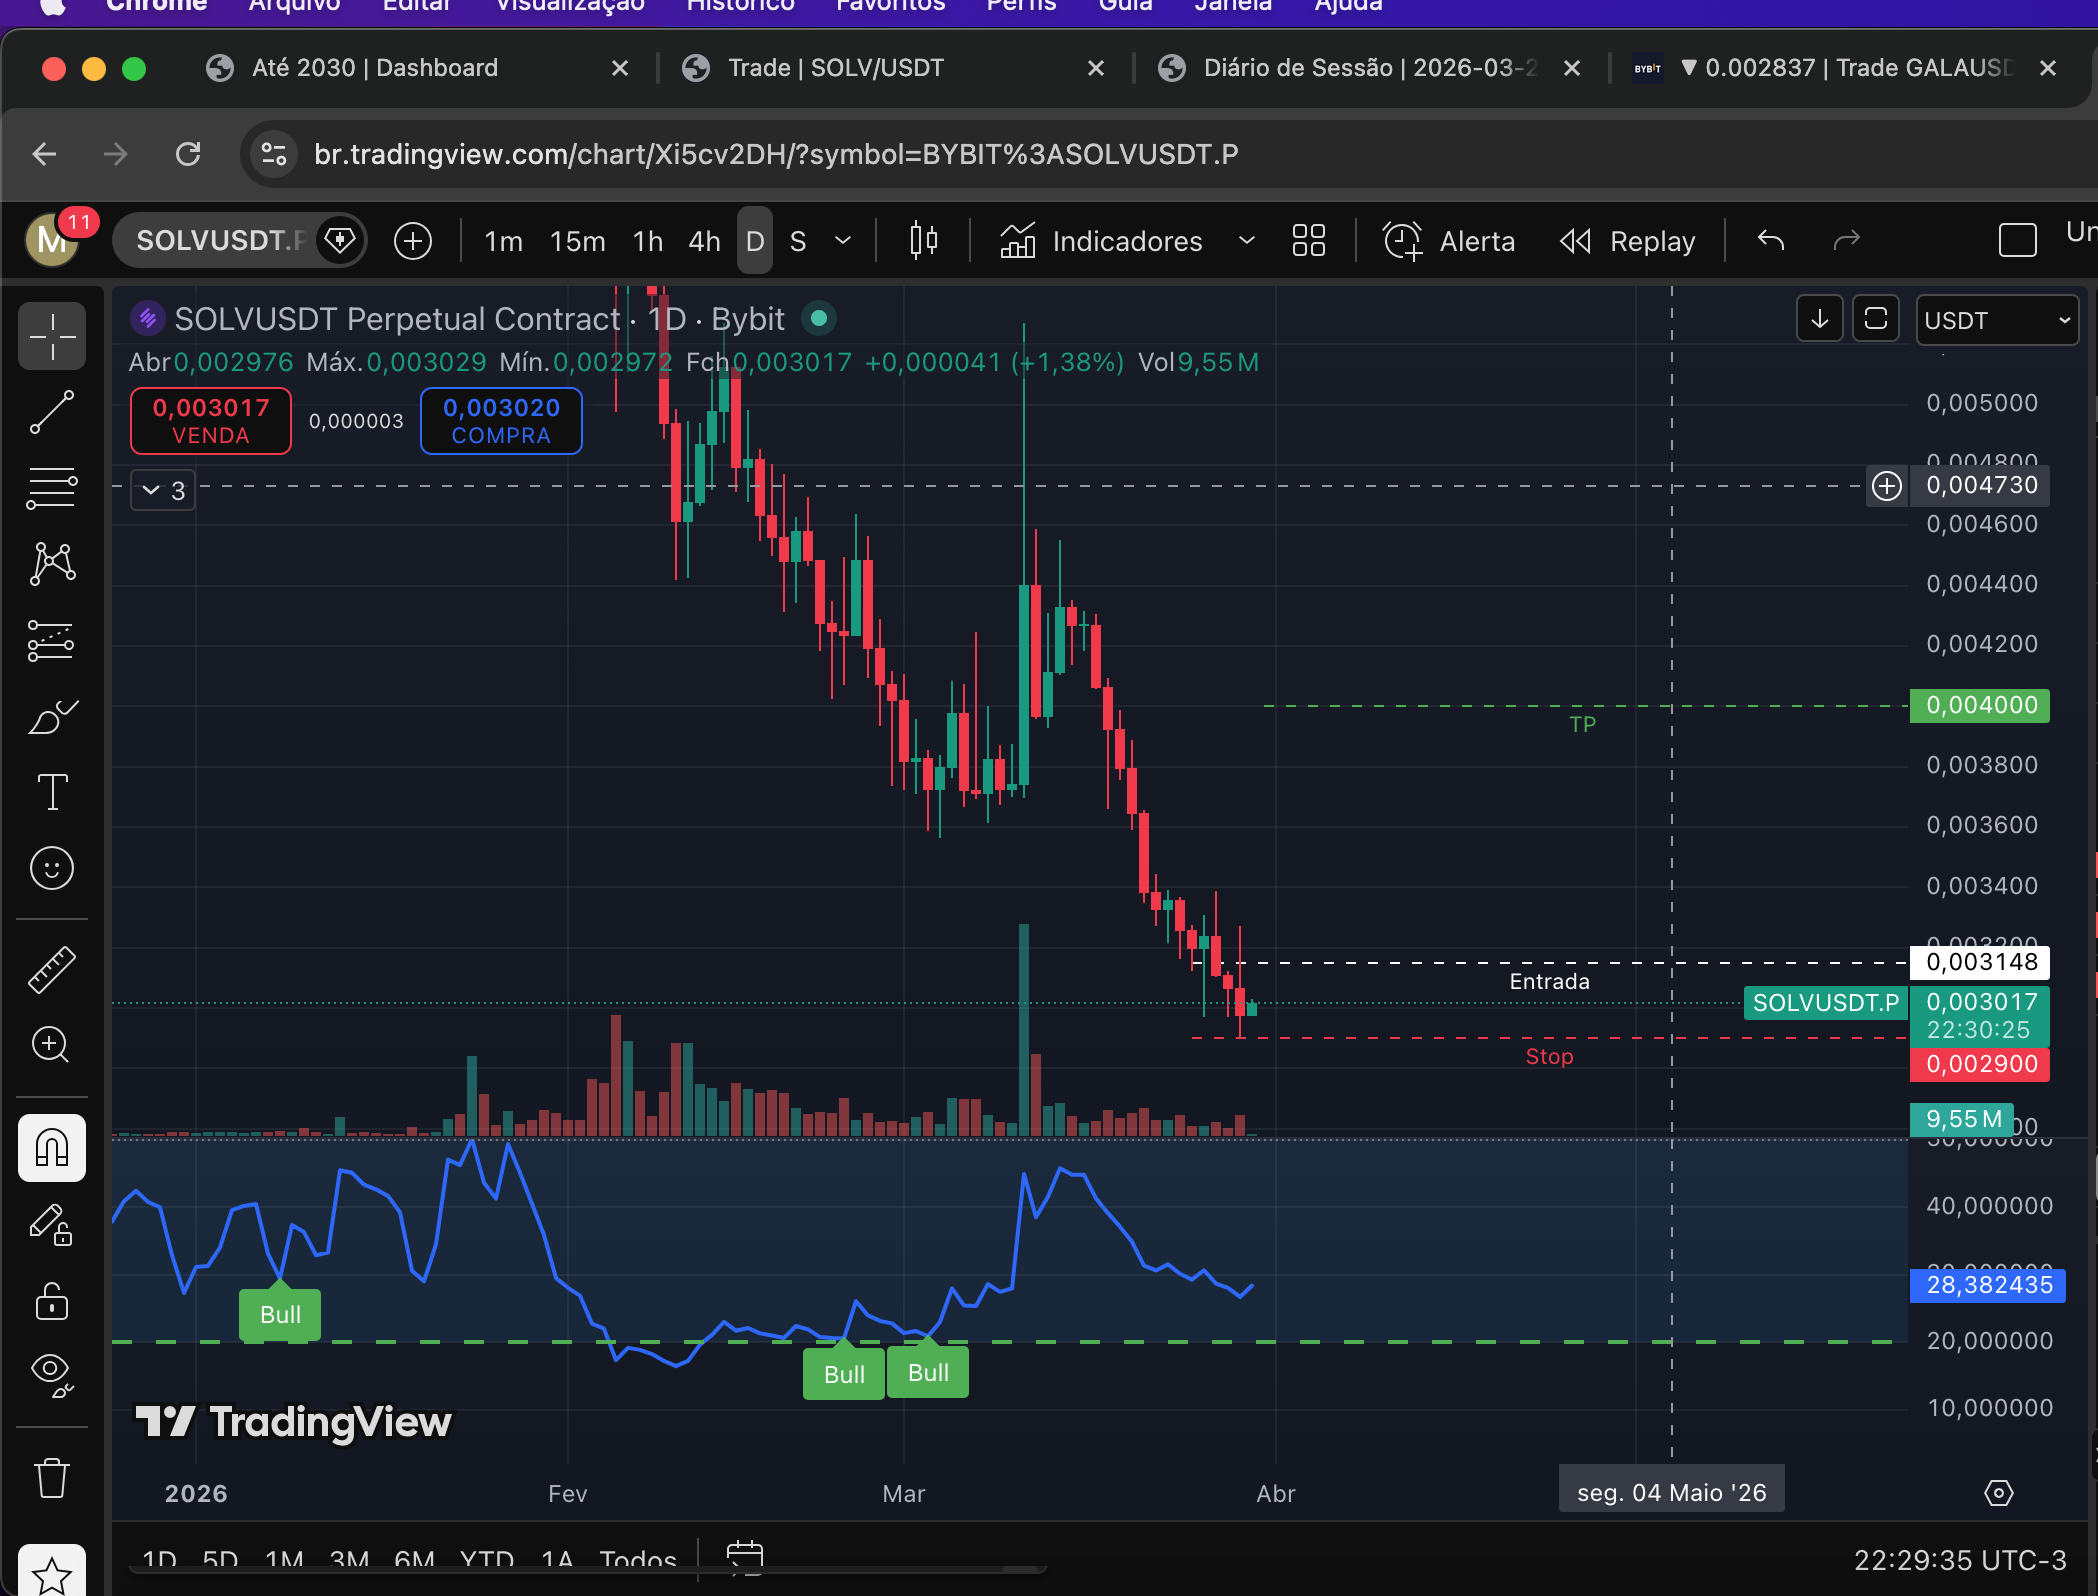Viewport: 2098px width, 1596px height.
Task: Select the Fibonacci retracement tool
Action: (x=52, y=489)
